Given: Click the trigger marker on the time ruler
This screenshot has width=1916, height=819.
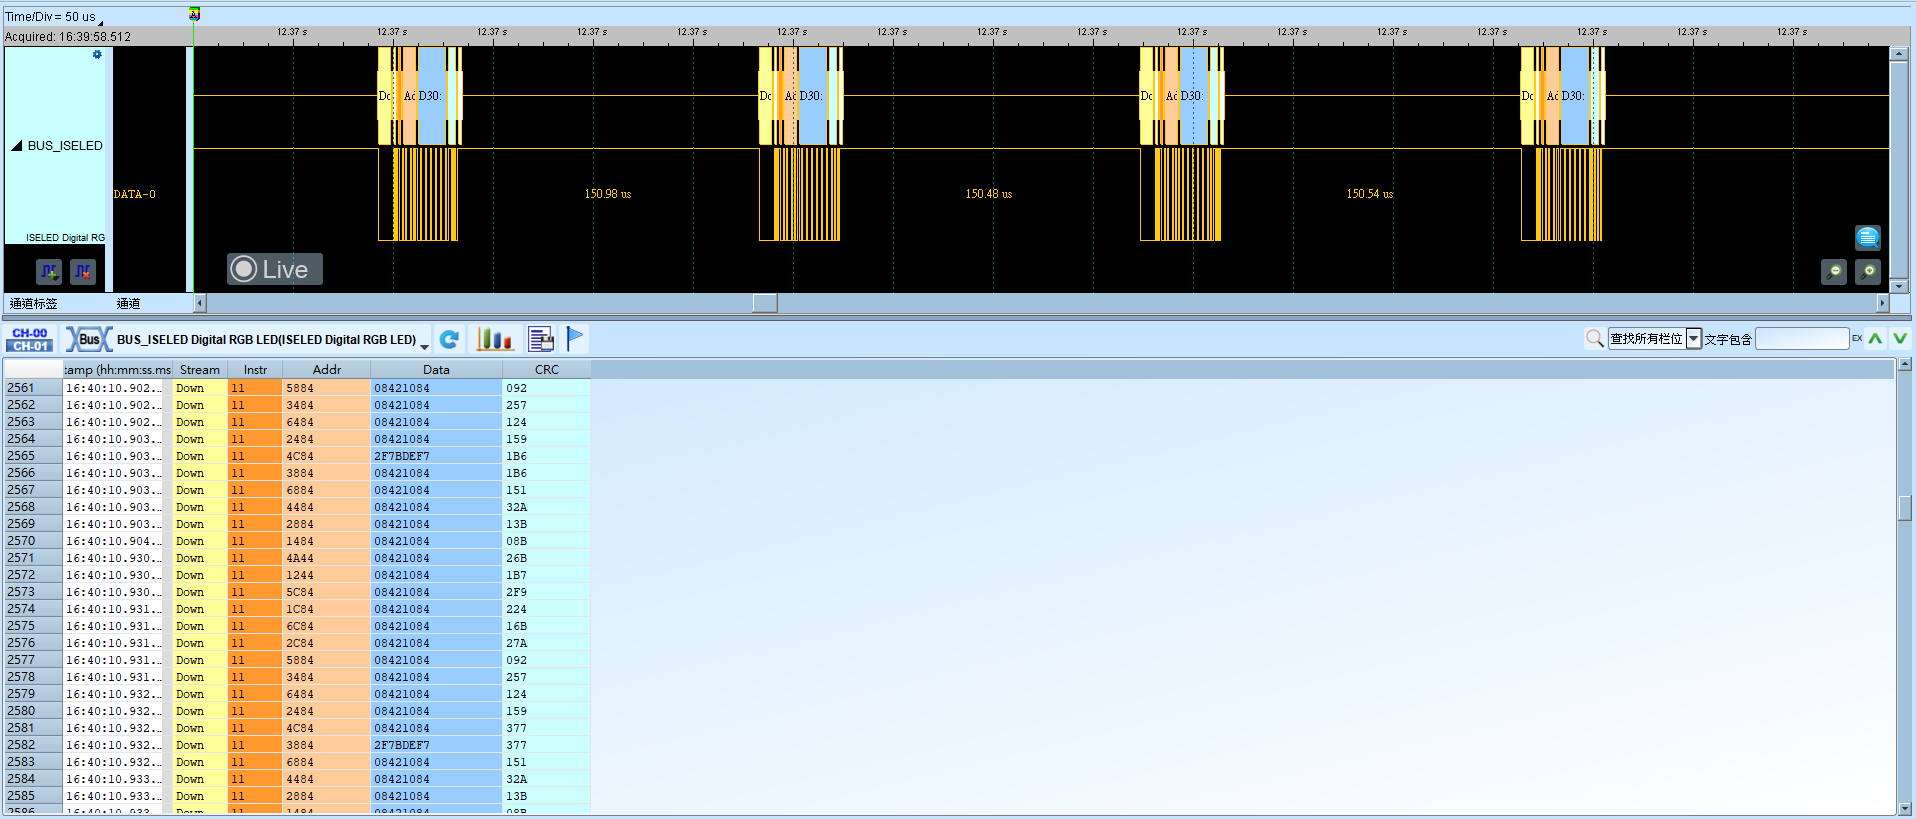Looking at the screenshot, I should [x=195, y=14].
